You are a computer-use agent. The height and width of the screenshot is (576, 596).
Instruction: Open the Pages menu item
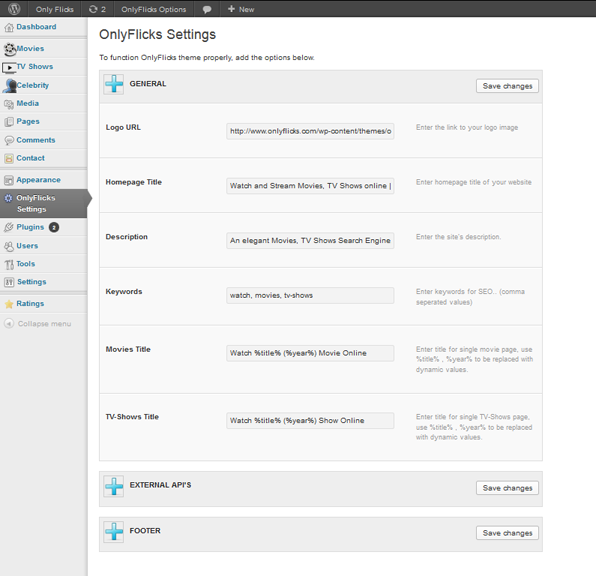(x=28, y=122)
